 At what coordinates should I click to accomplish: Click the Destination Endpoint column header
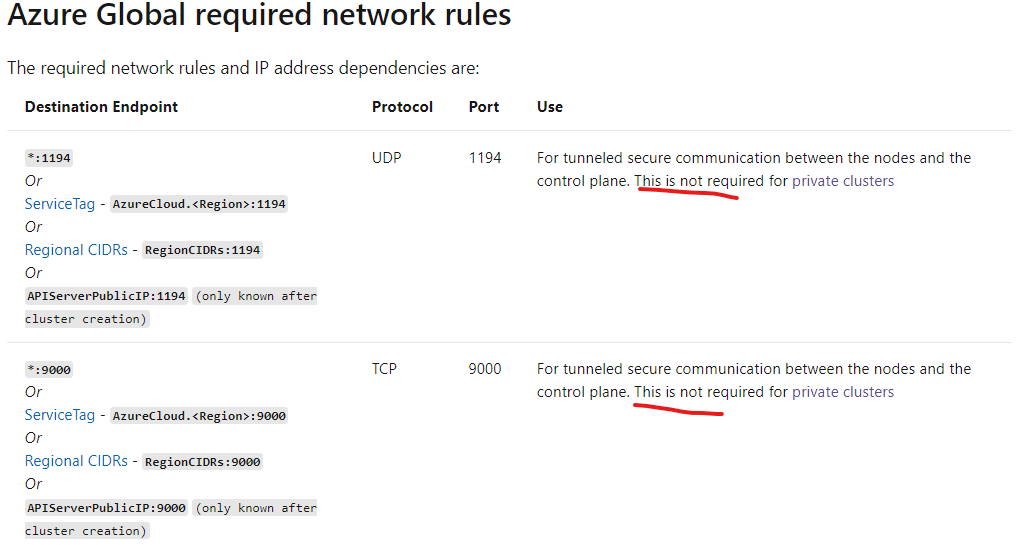(101, 107)
